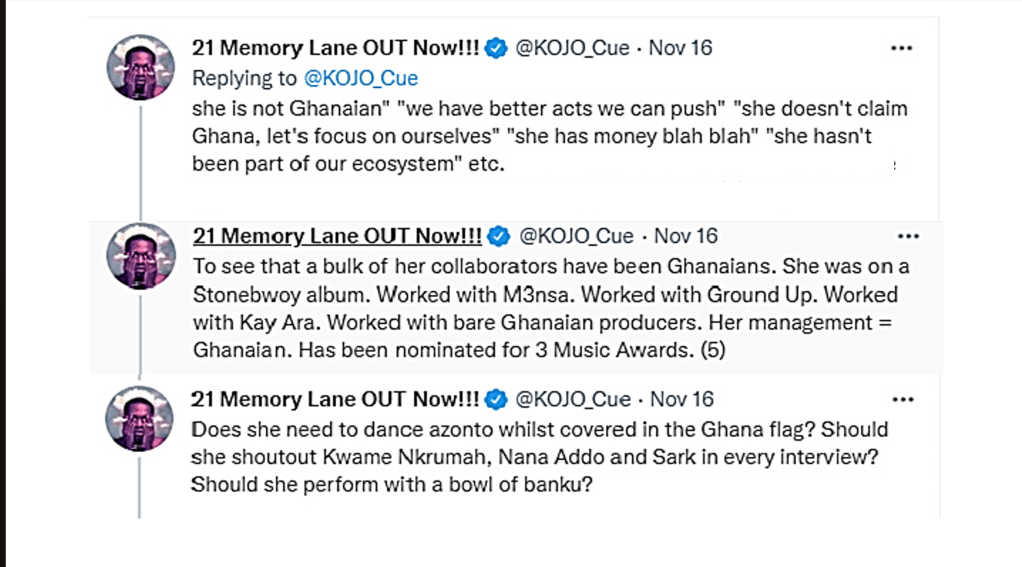Open the Nov 16 timestamp on the third tweet
Image resolution: width=1022 pixels, height=567 pixels.
[682, 399]
